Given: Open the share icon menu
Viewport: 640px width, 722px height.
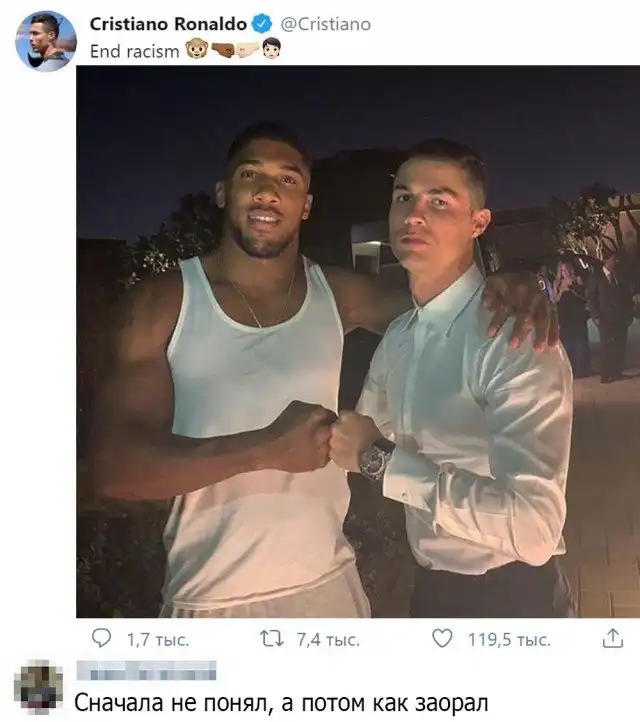Looking at the screenshot, I should click(611, 638).
